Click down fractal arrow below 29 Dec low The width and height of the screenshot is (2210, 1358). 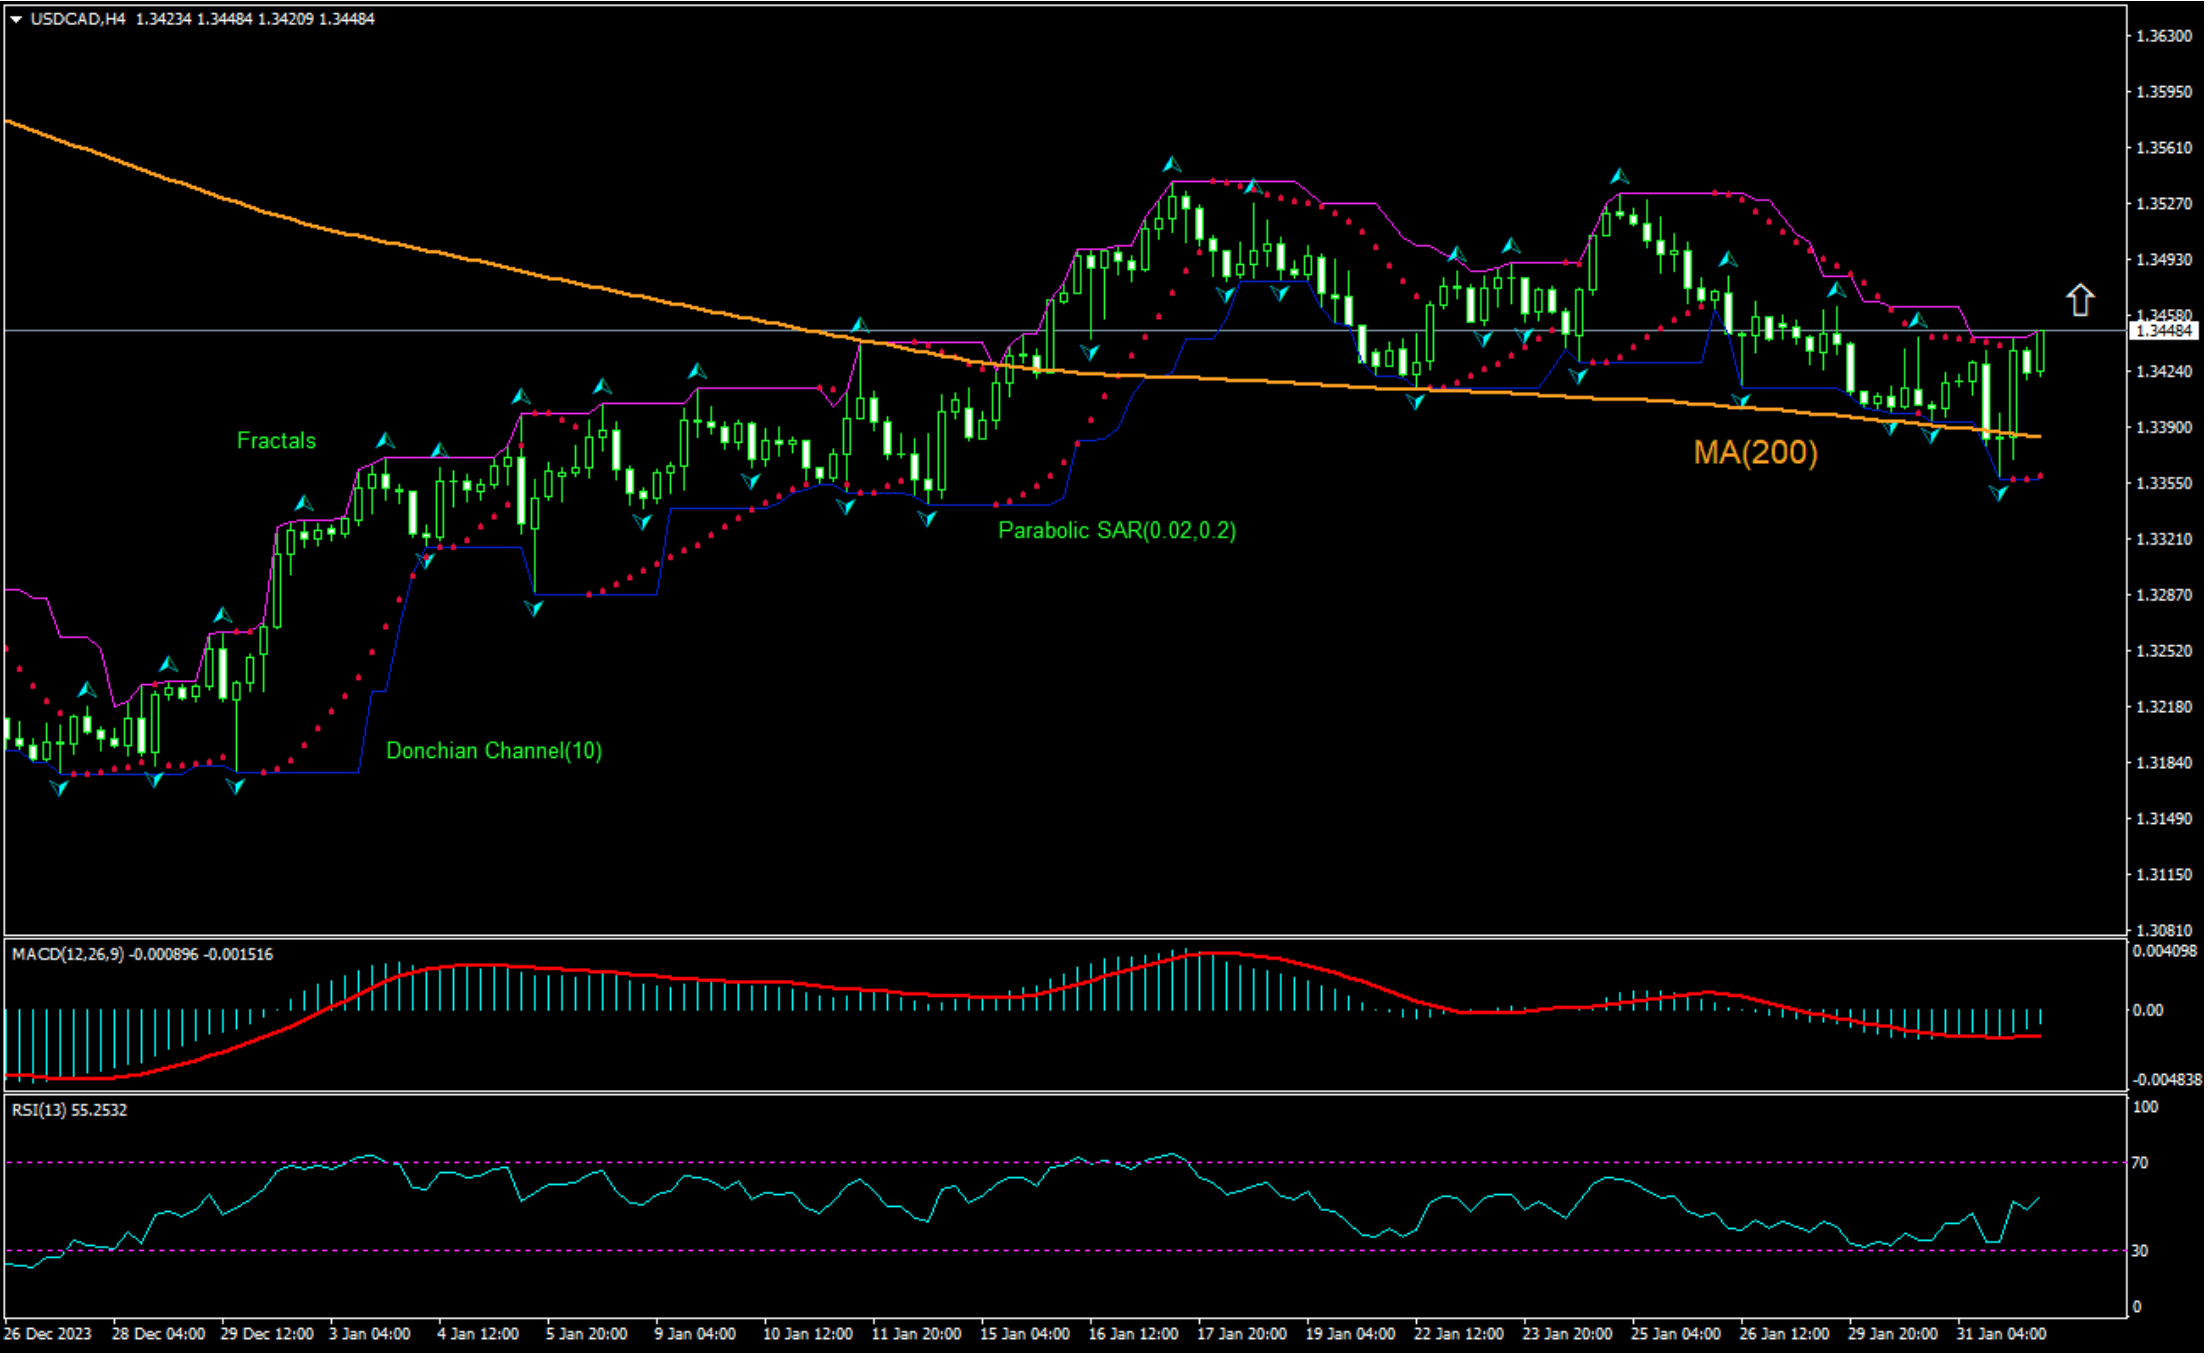pos(235,787)
